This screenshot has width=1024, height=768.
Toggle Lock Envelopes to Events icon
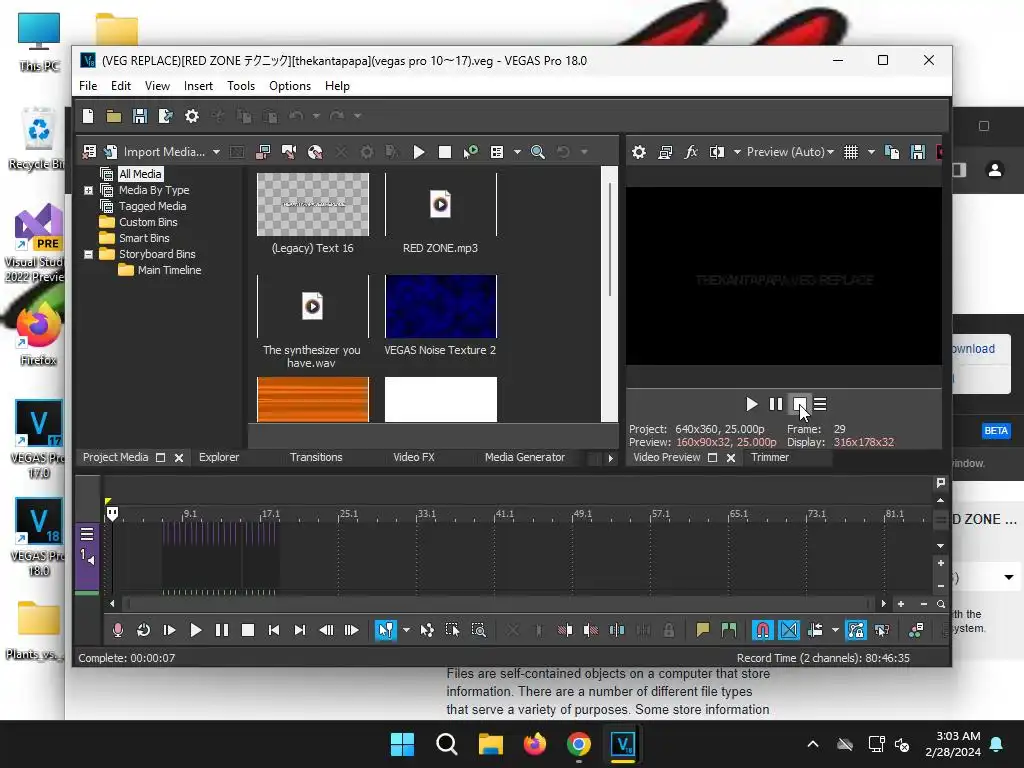[x=856, y=630]
